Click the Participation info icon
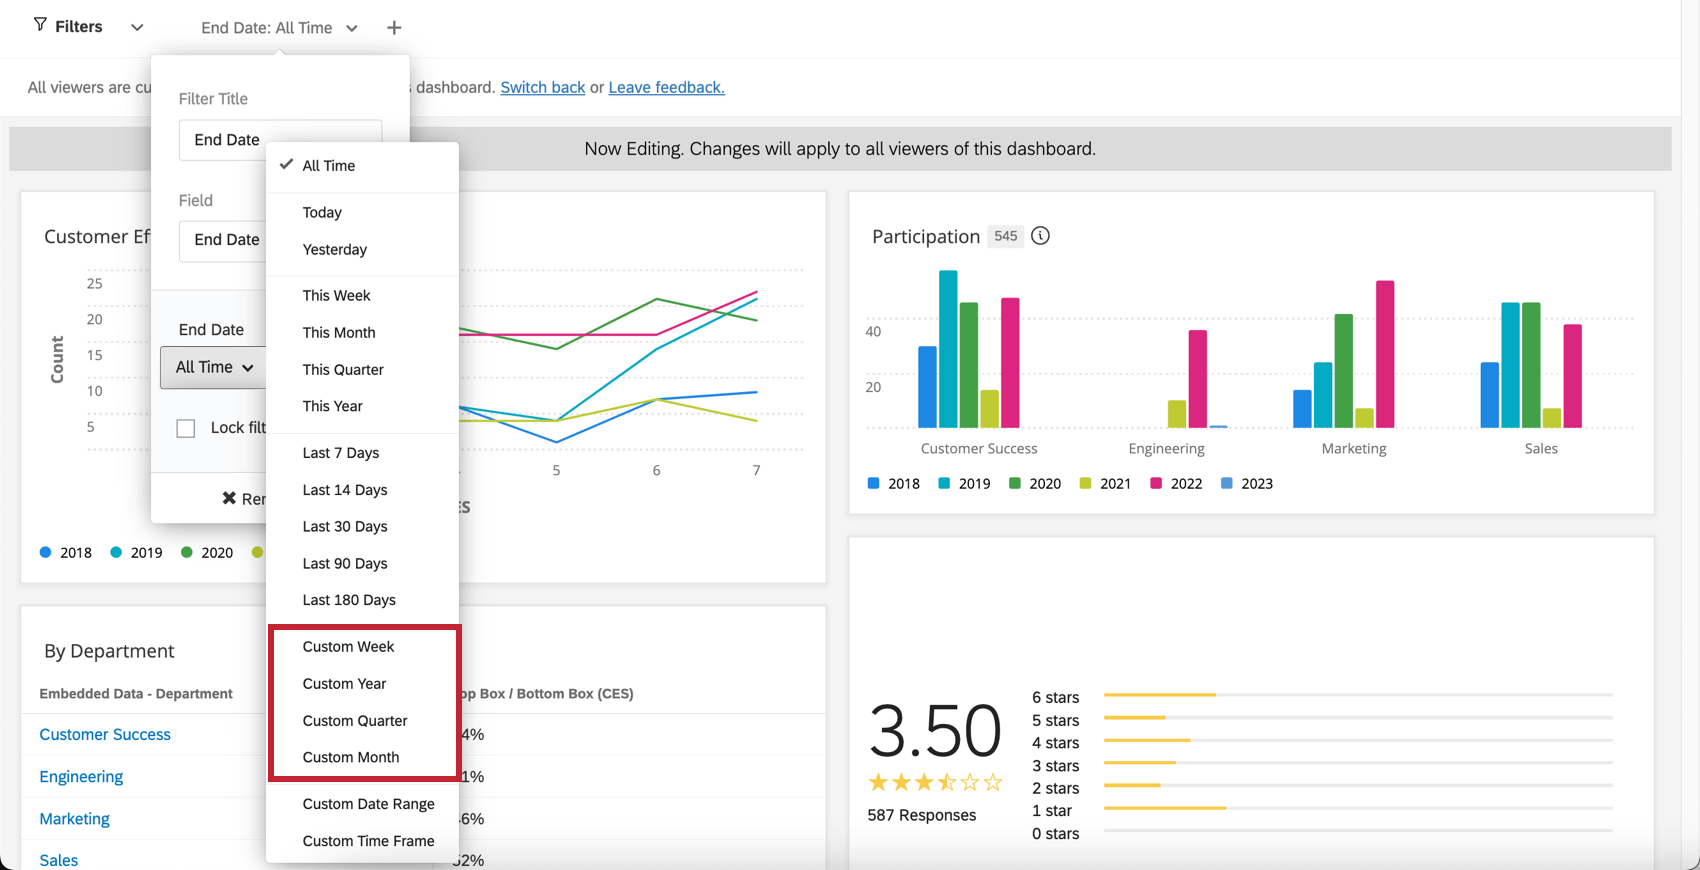Viewport: 1700px width, 870px height. coord(1040,236)
